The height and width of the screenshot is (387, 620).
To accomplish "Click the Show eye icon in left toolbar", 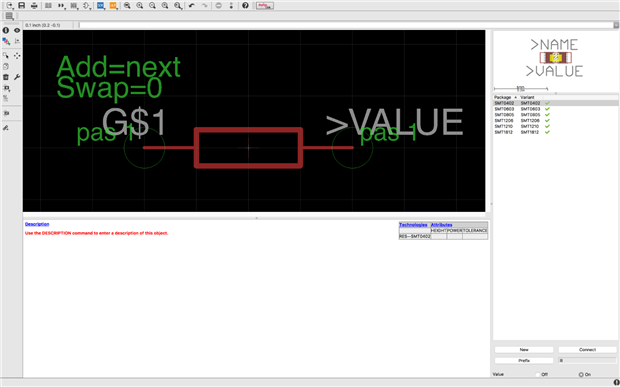I will coord(17,30).
